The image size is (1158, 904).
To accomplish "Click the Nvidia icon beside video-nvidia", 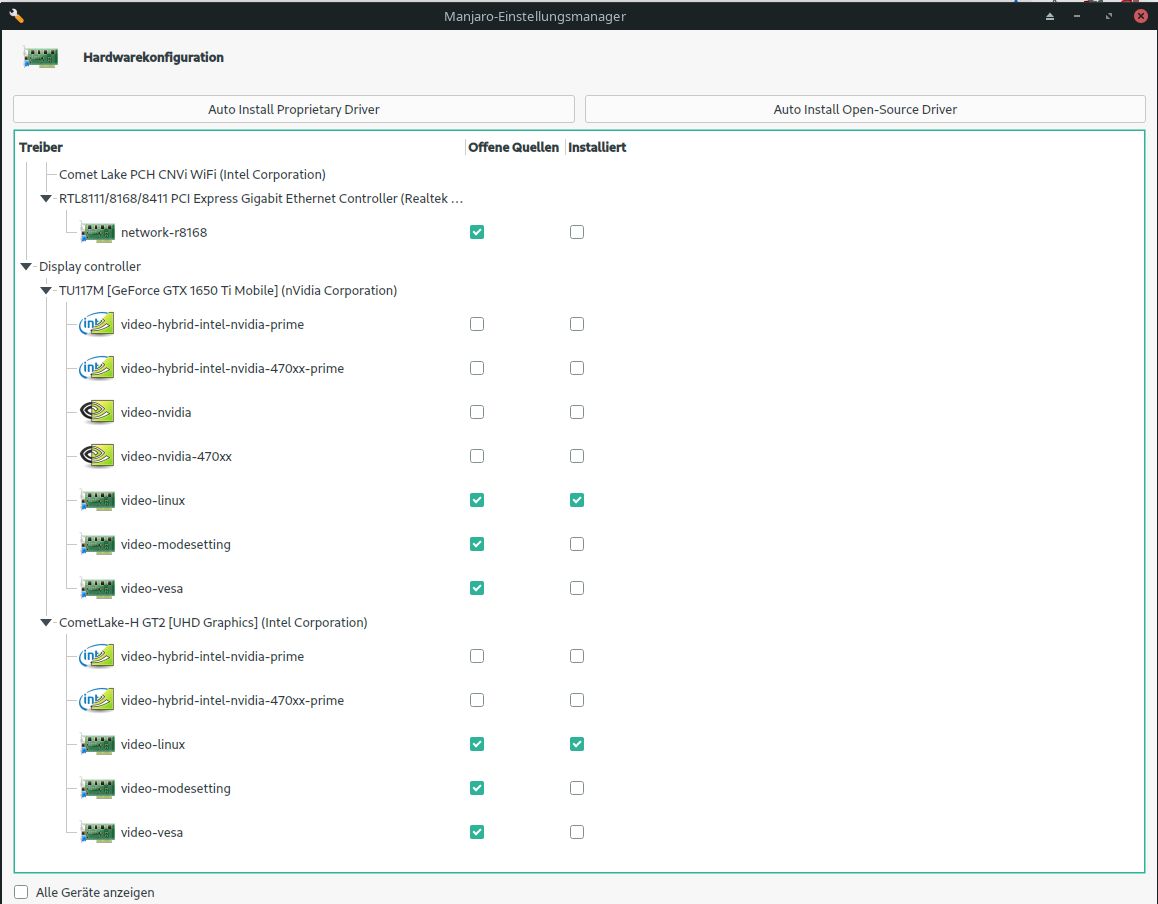I will coord(97,412).
